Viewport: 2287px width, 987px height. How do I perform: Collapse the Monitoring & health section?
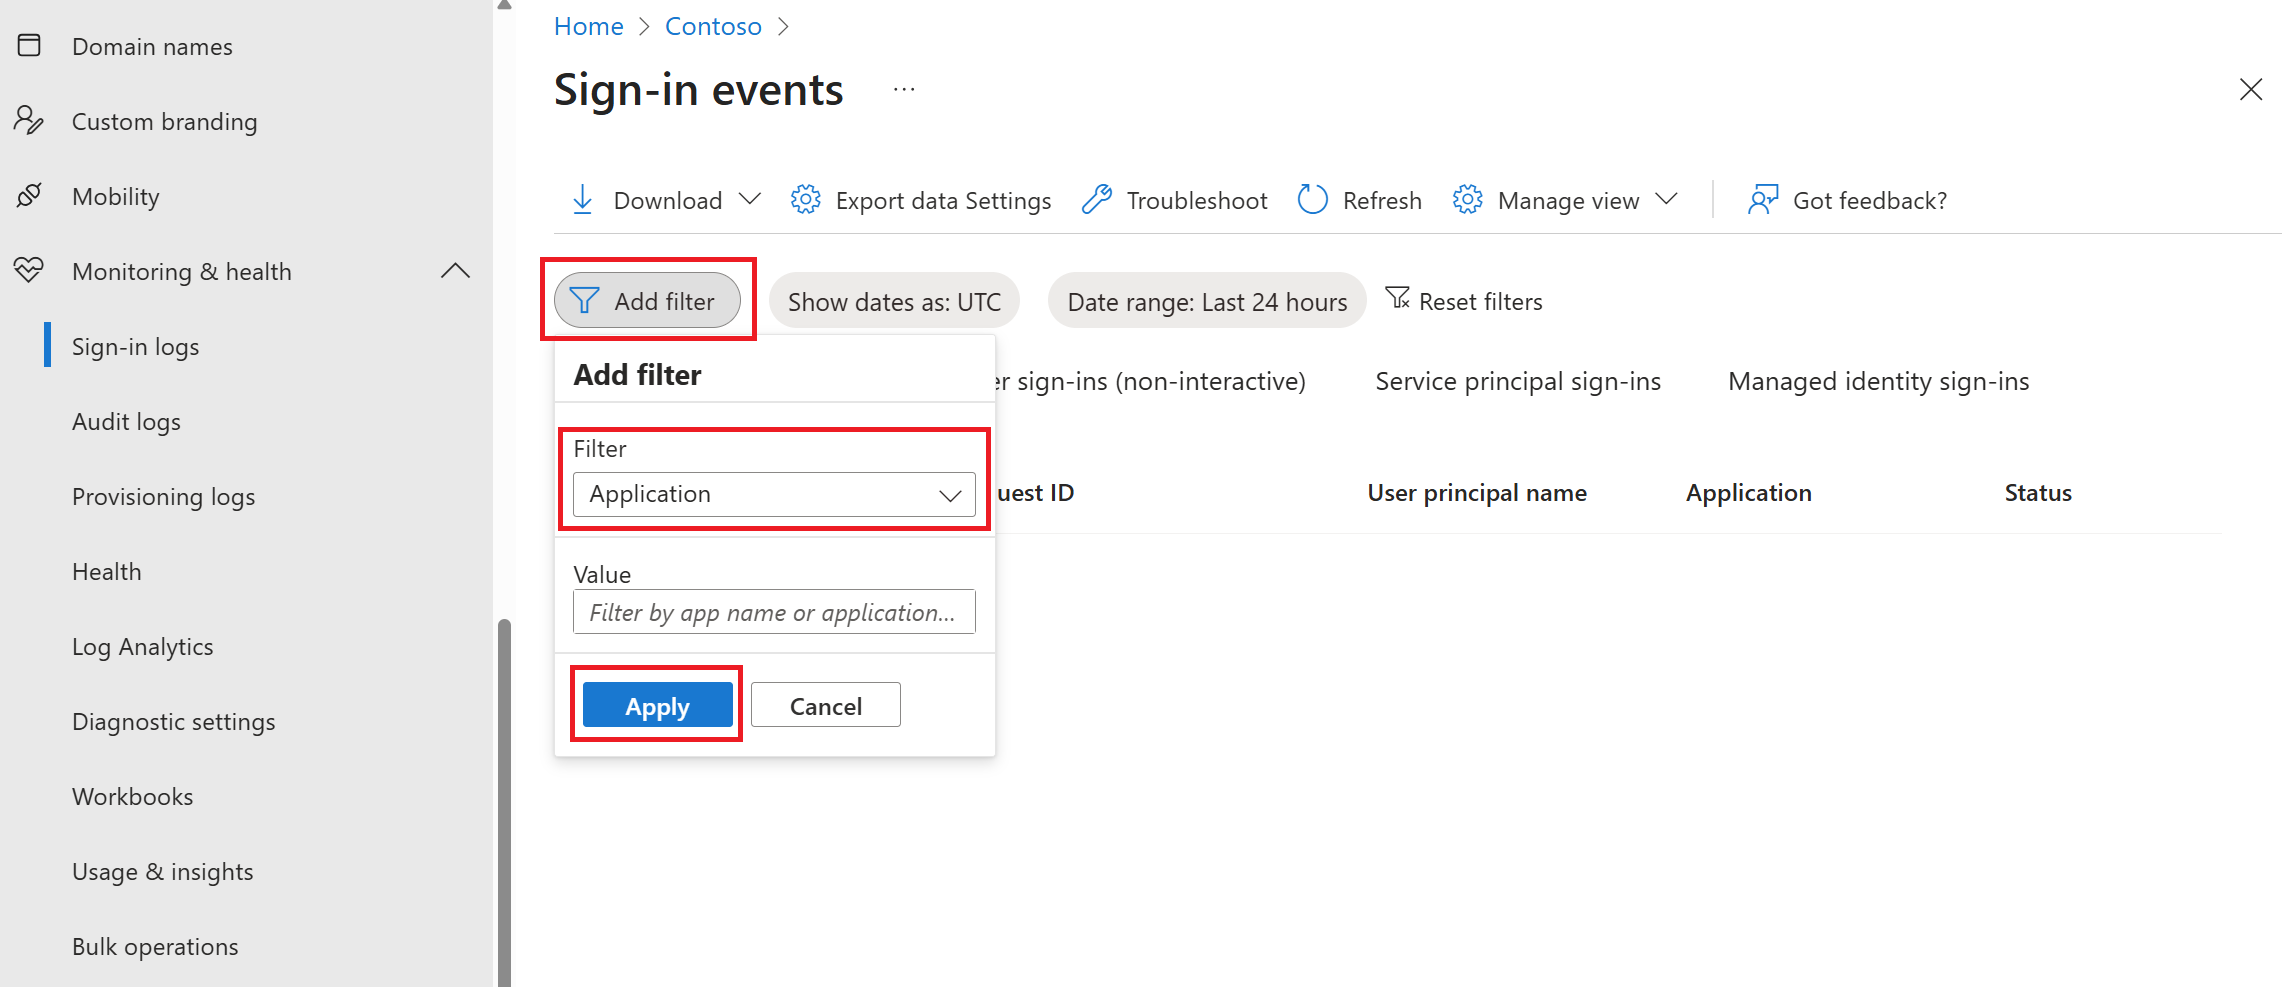455,271
